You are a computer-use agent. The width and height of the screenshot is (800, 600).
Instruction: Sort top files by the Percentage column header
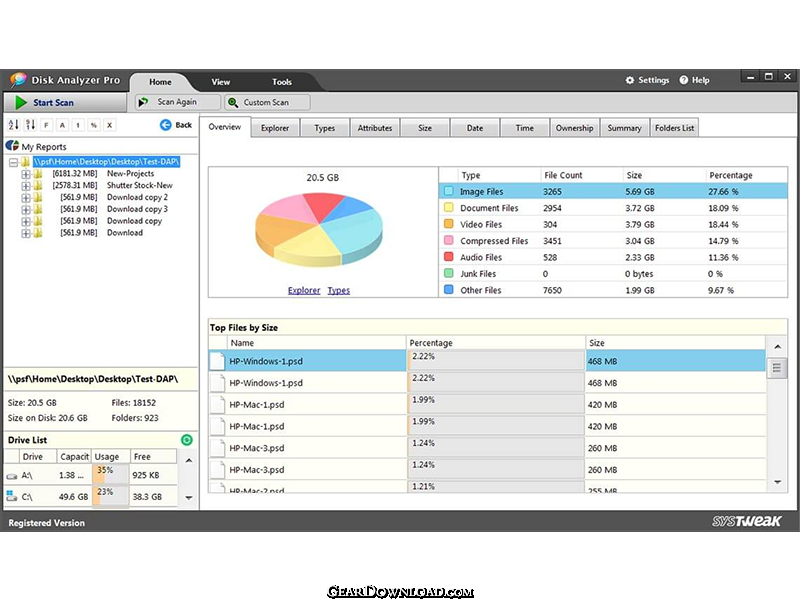(x=496, y=343)
